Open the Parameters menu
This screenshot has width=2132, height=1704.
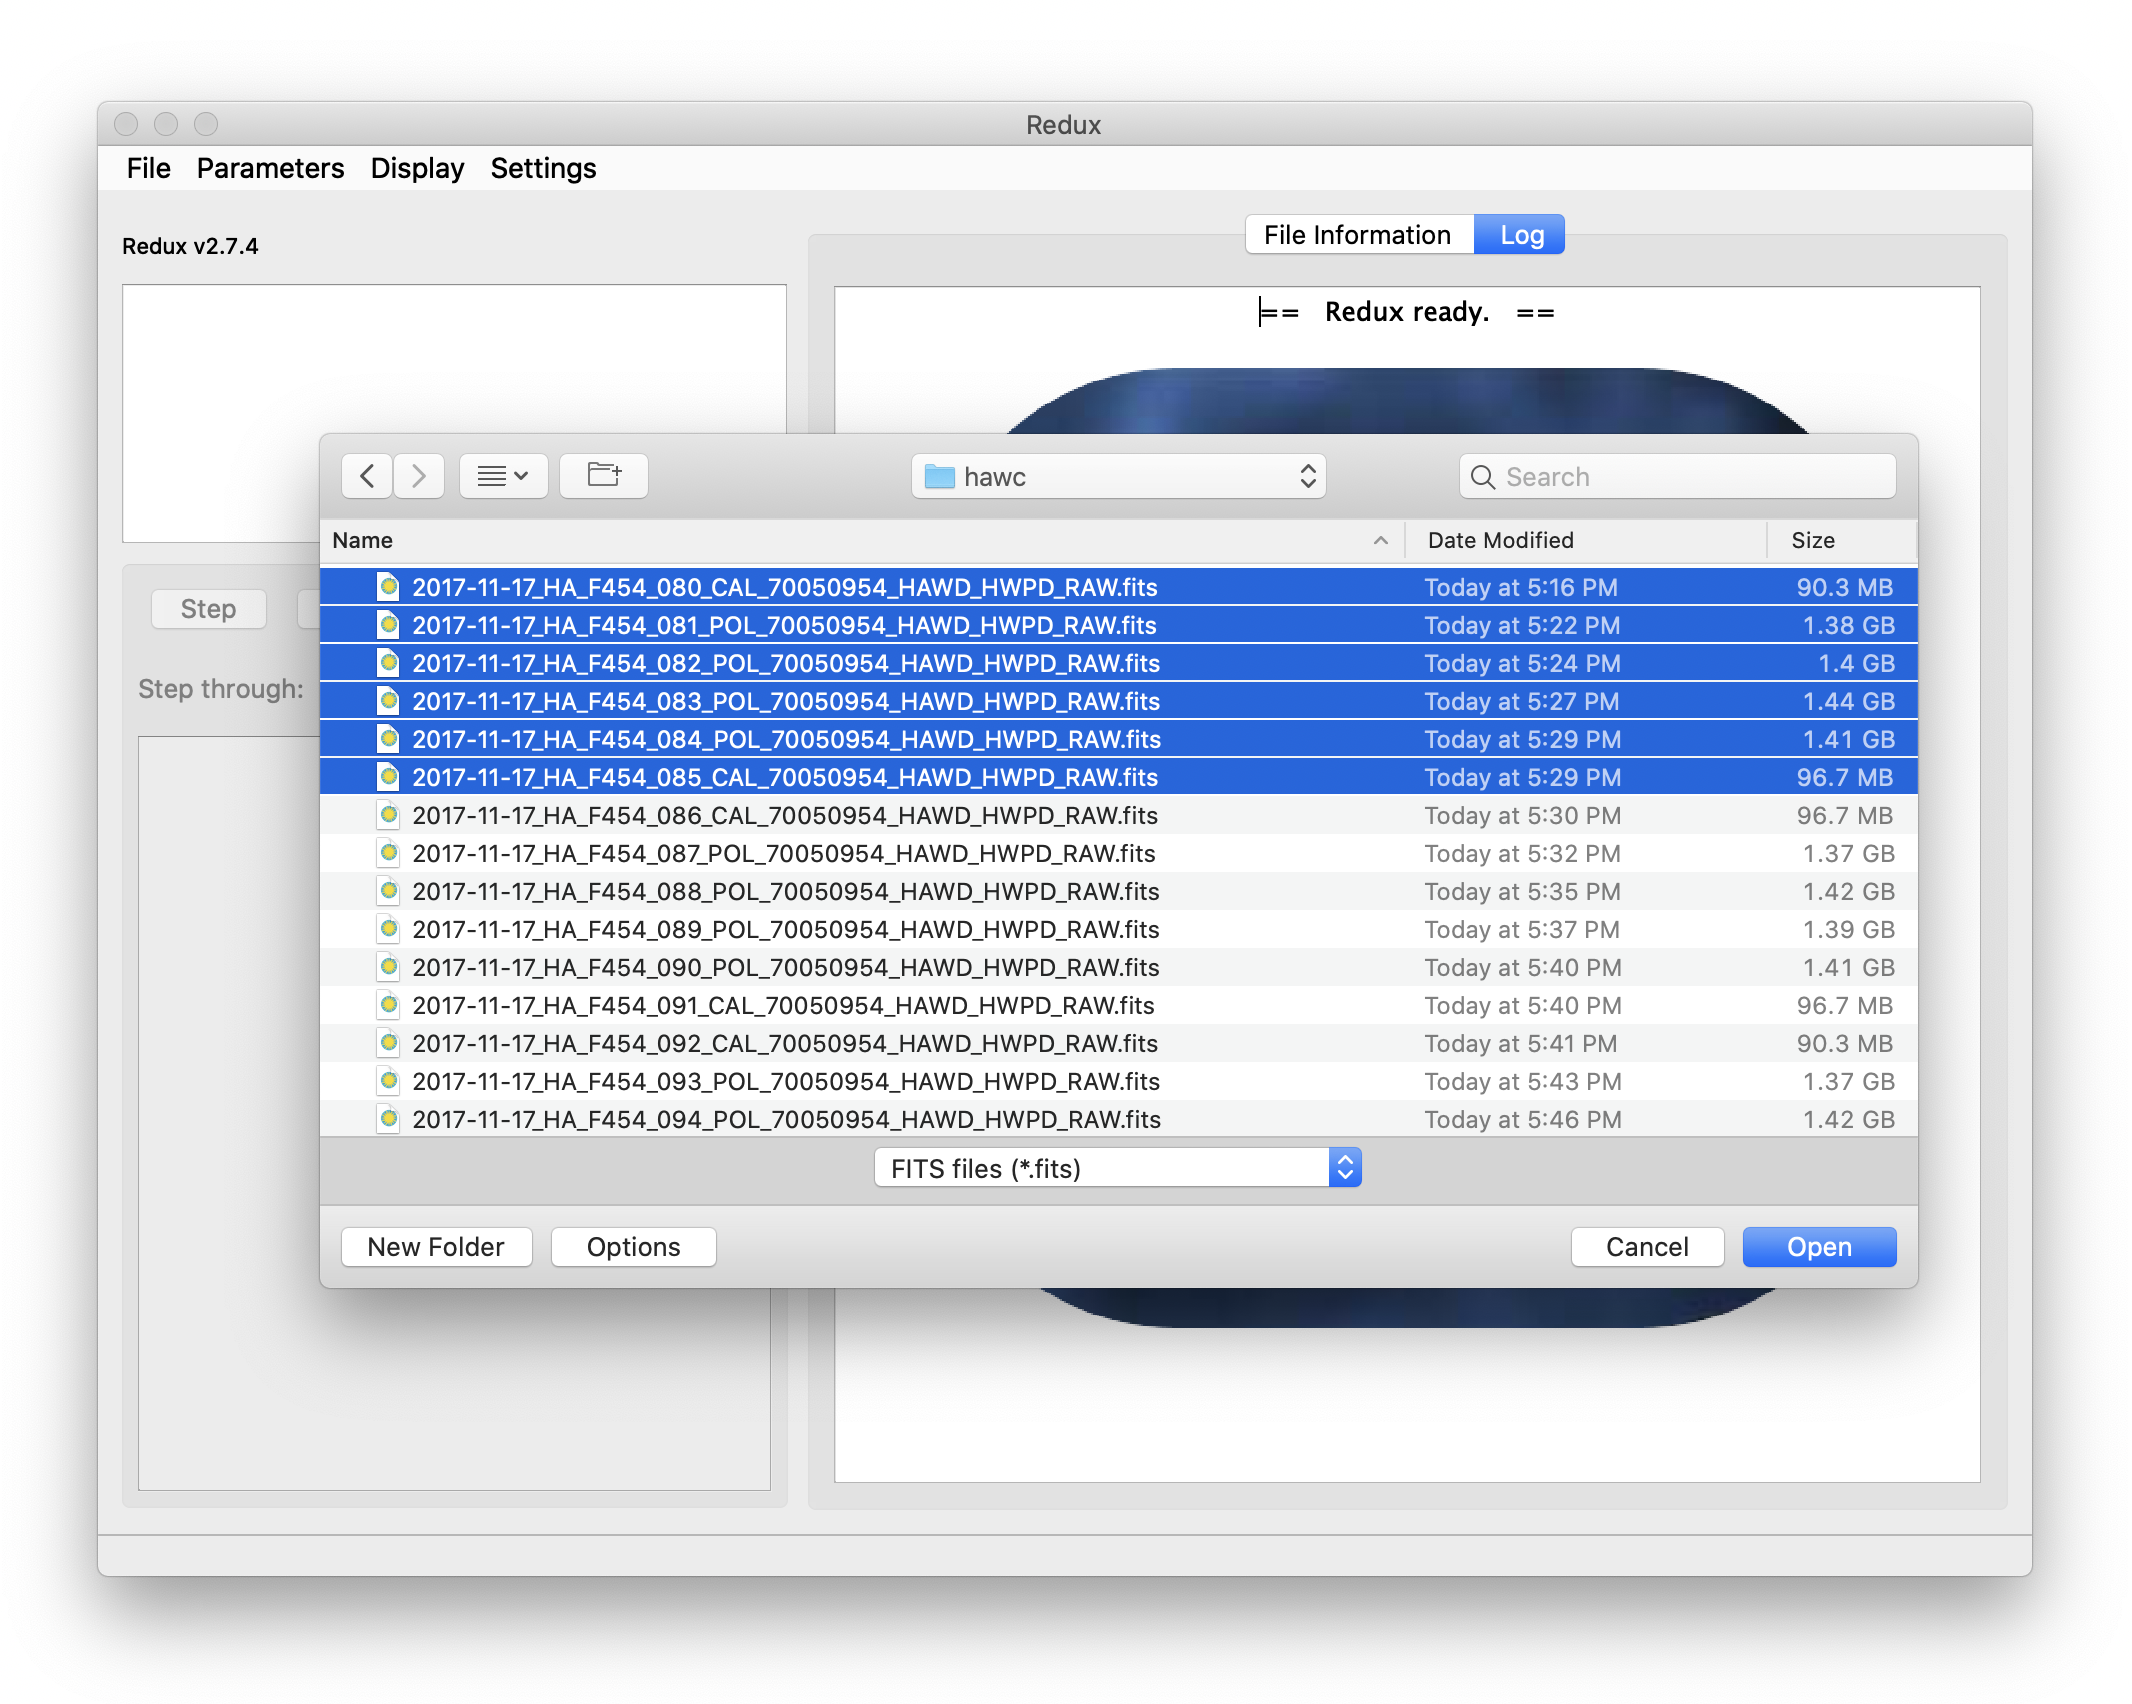tap(269, 168)
